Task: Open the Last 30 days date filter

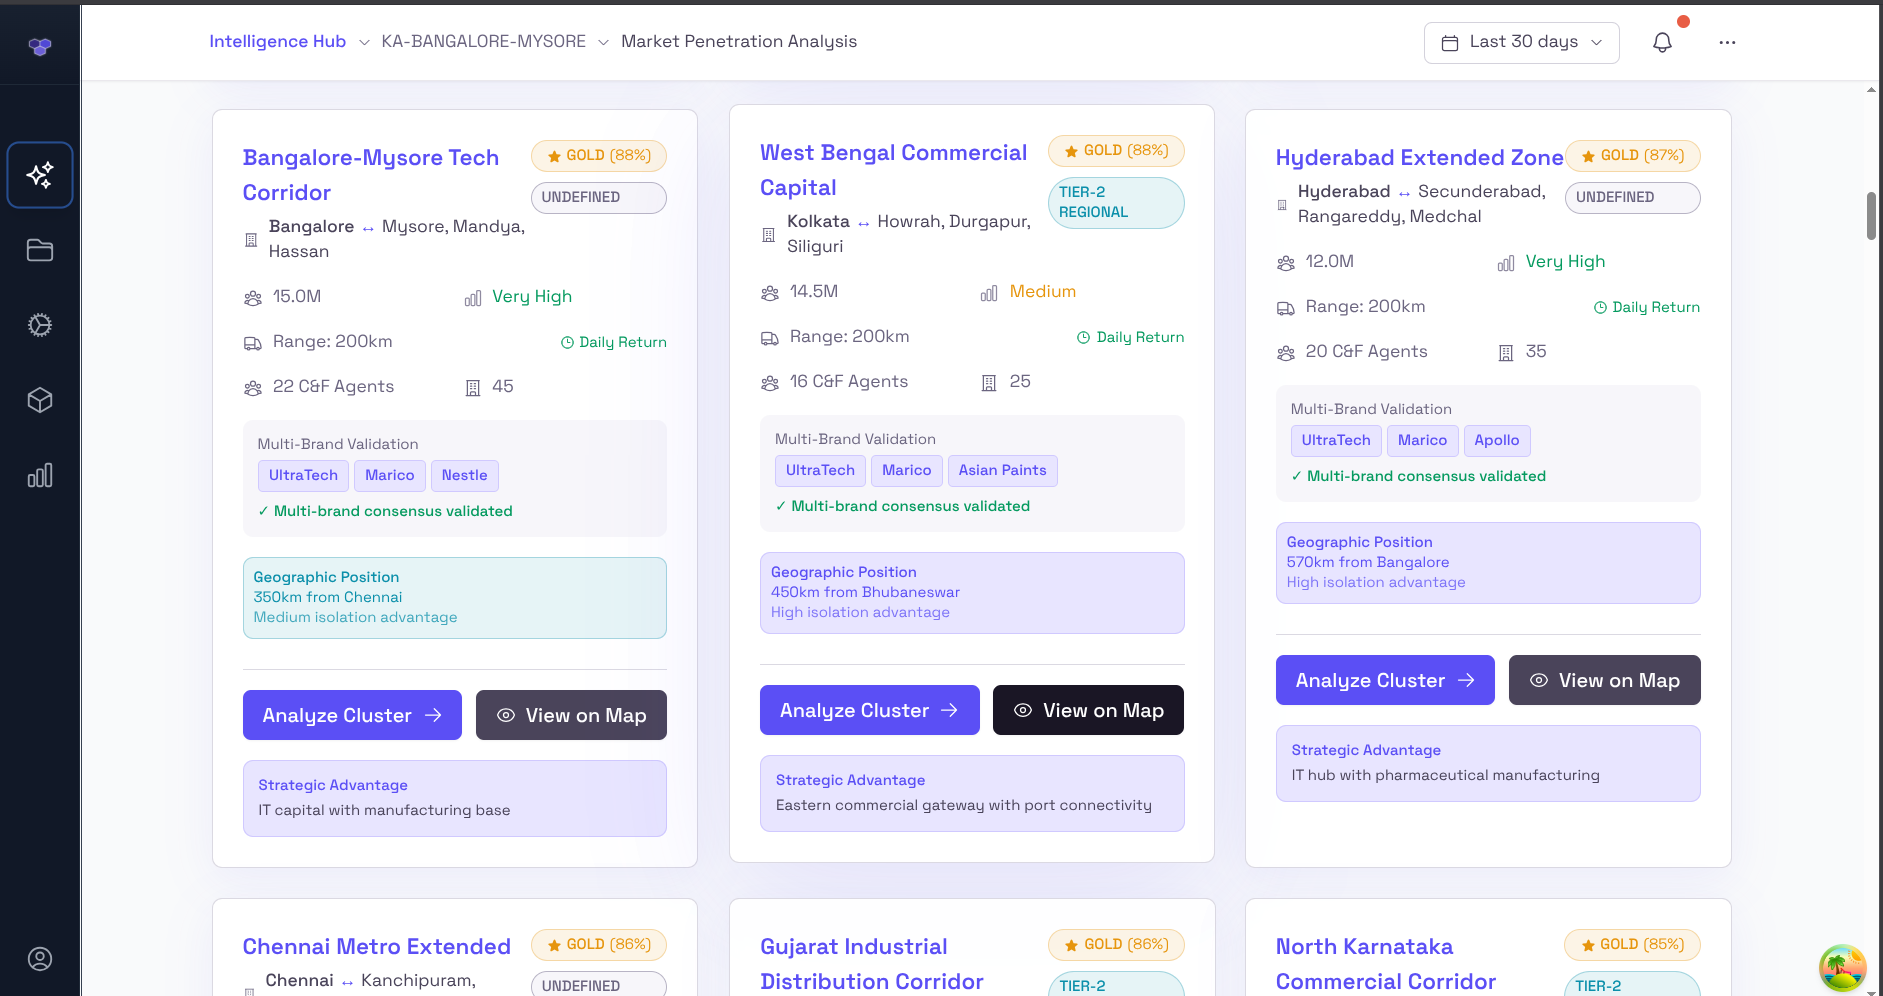Action: pos(1521,42)
